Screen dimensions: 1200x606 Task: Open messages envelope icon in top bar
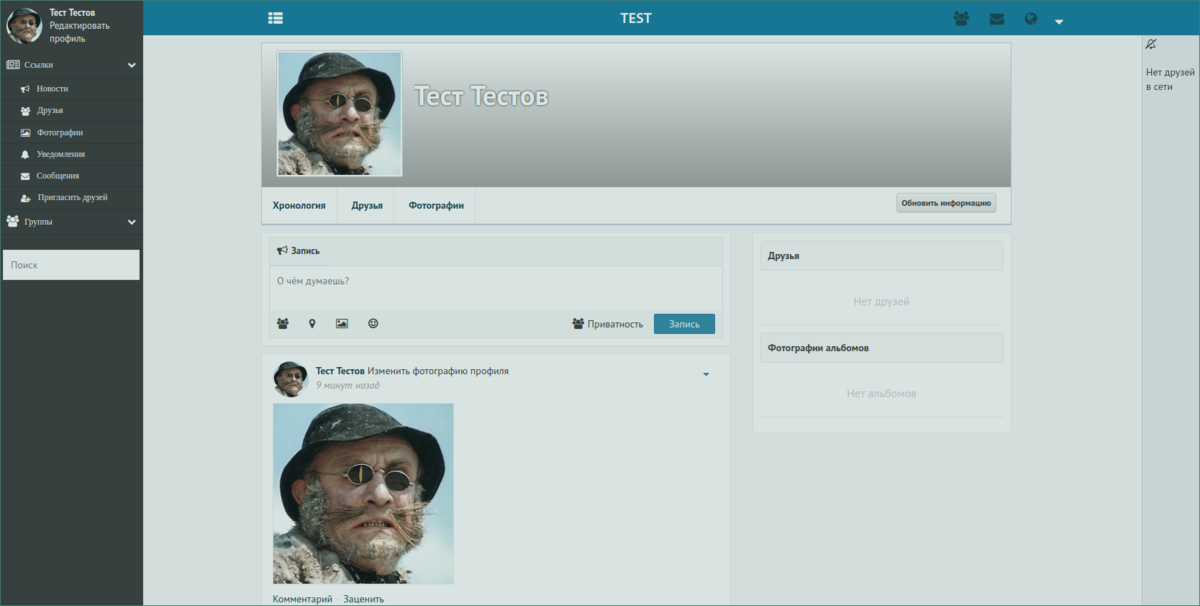pyautogui.click(x=996, y=19)
